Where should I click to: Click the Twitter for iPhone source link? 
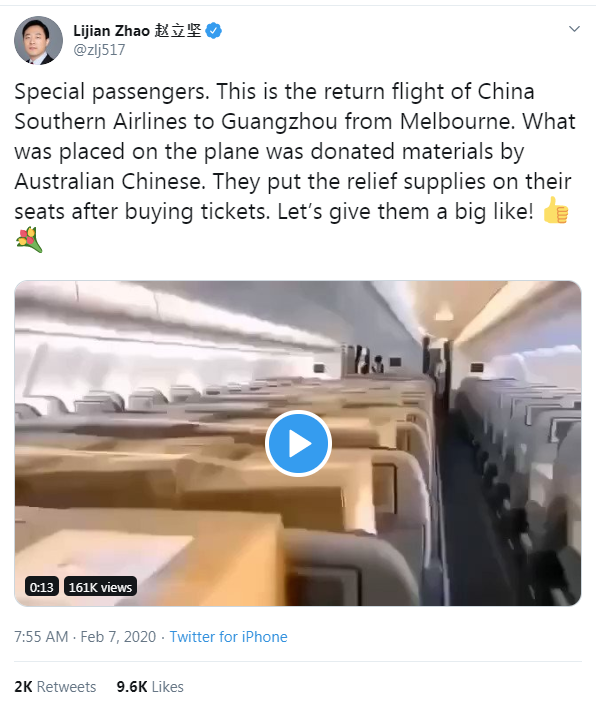pyautogui.click(x=228, y=637)
